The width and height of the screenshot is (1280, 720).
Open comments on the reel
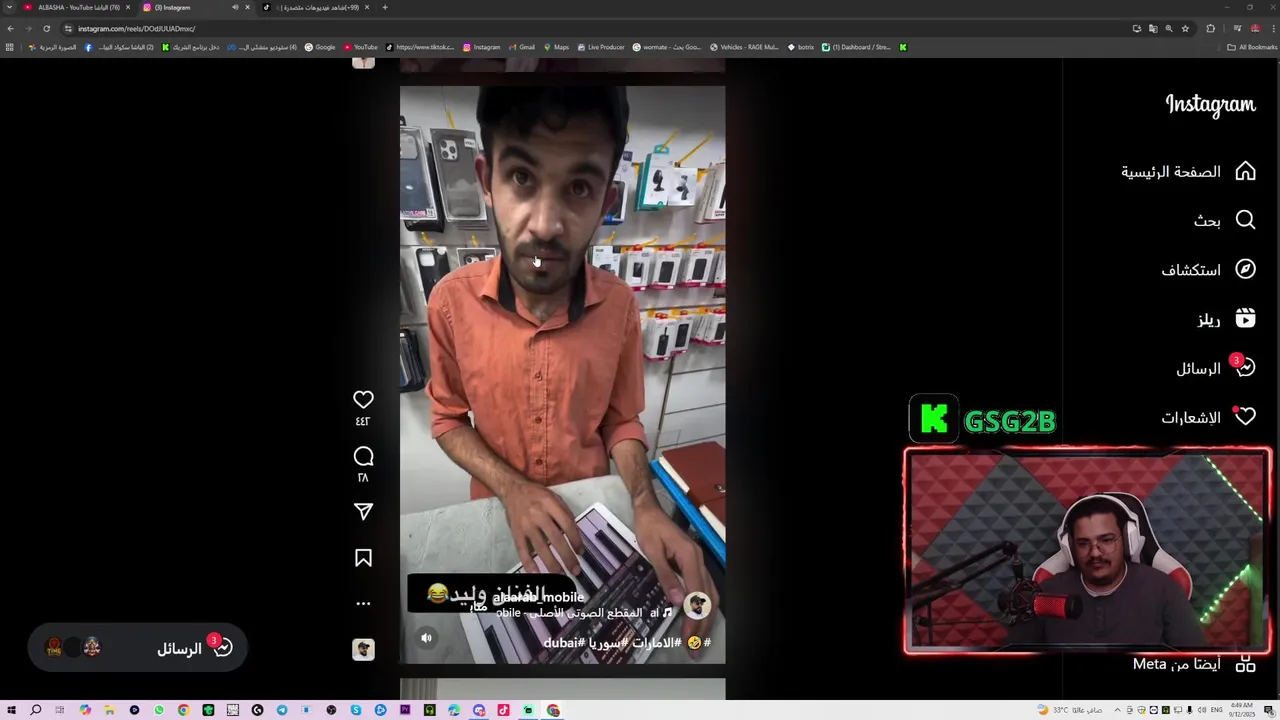point(363,456)
